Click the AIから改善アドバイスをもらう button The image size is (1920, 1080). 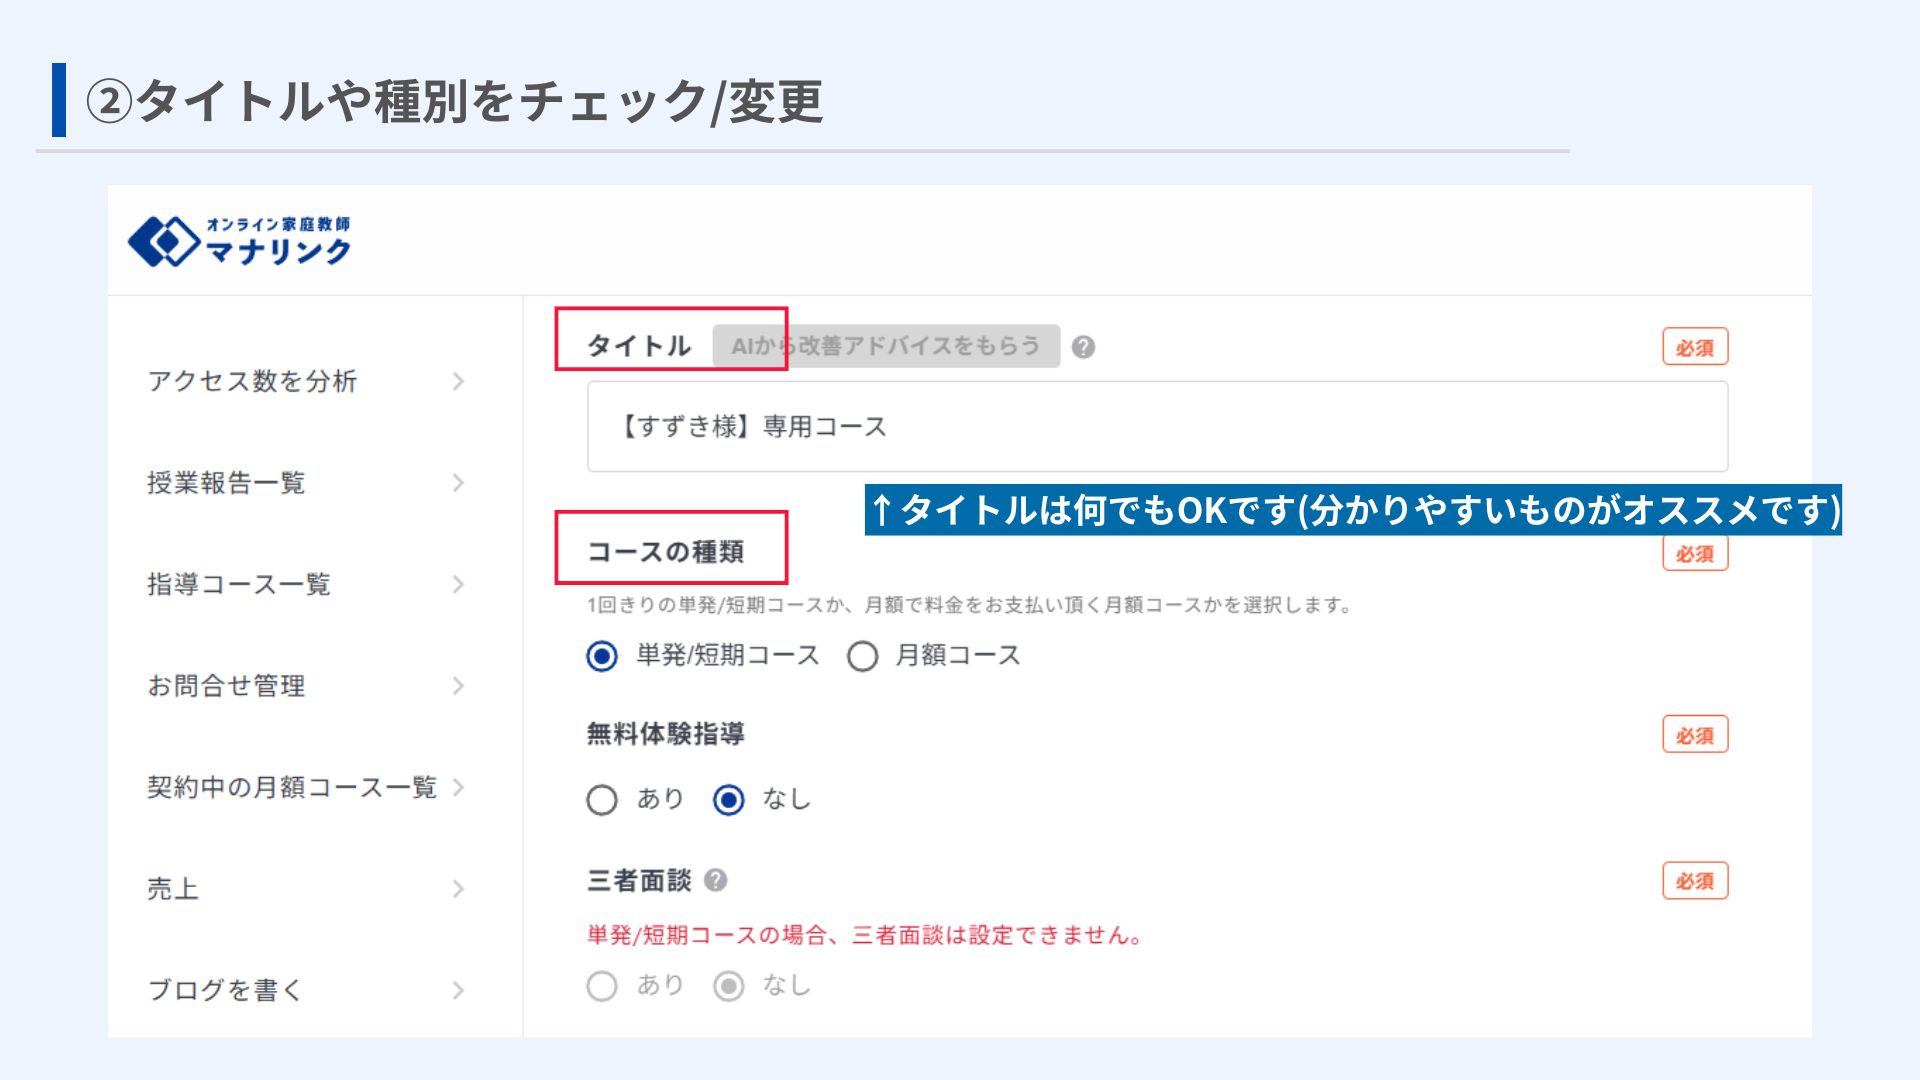tap(886, 346)
